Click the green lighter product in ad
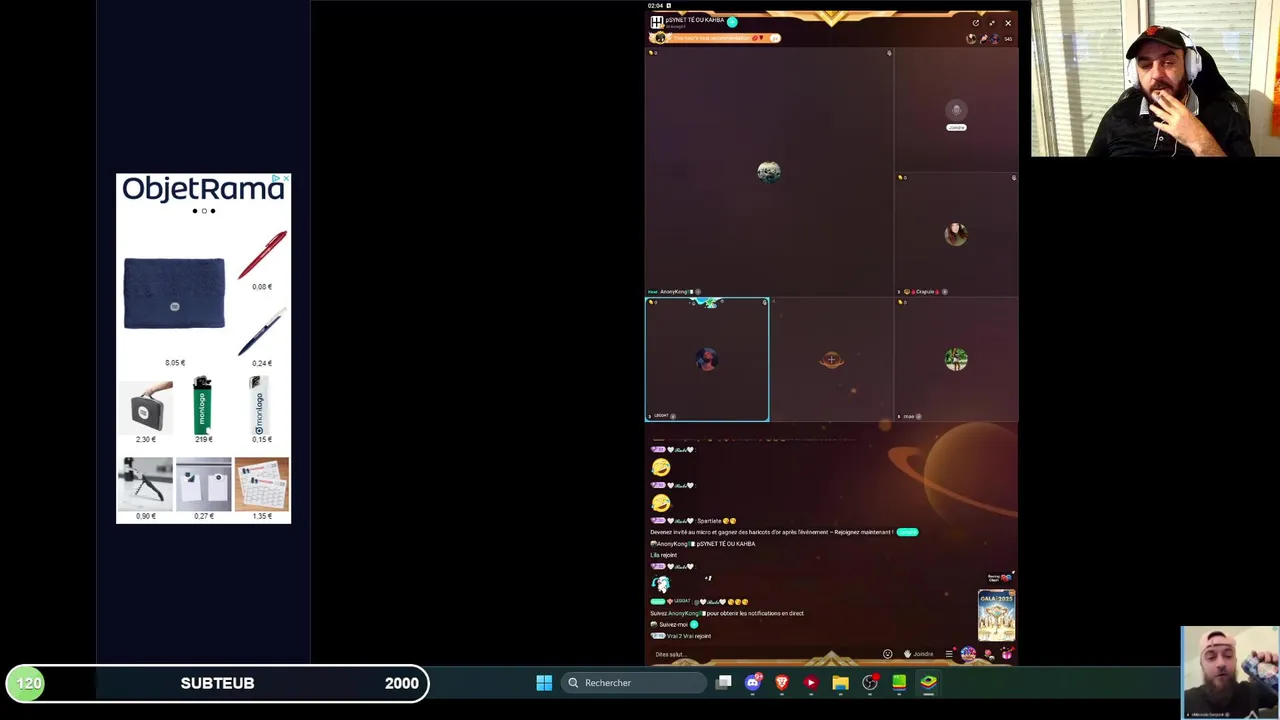Viewport: 1280px width, 720px height. [203, 405]
